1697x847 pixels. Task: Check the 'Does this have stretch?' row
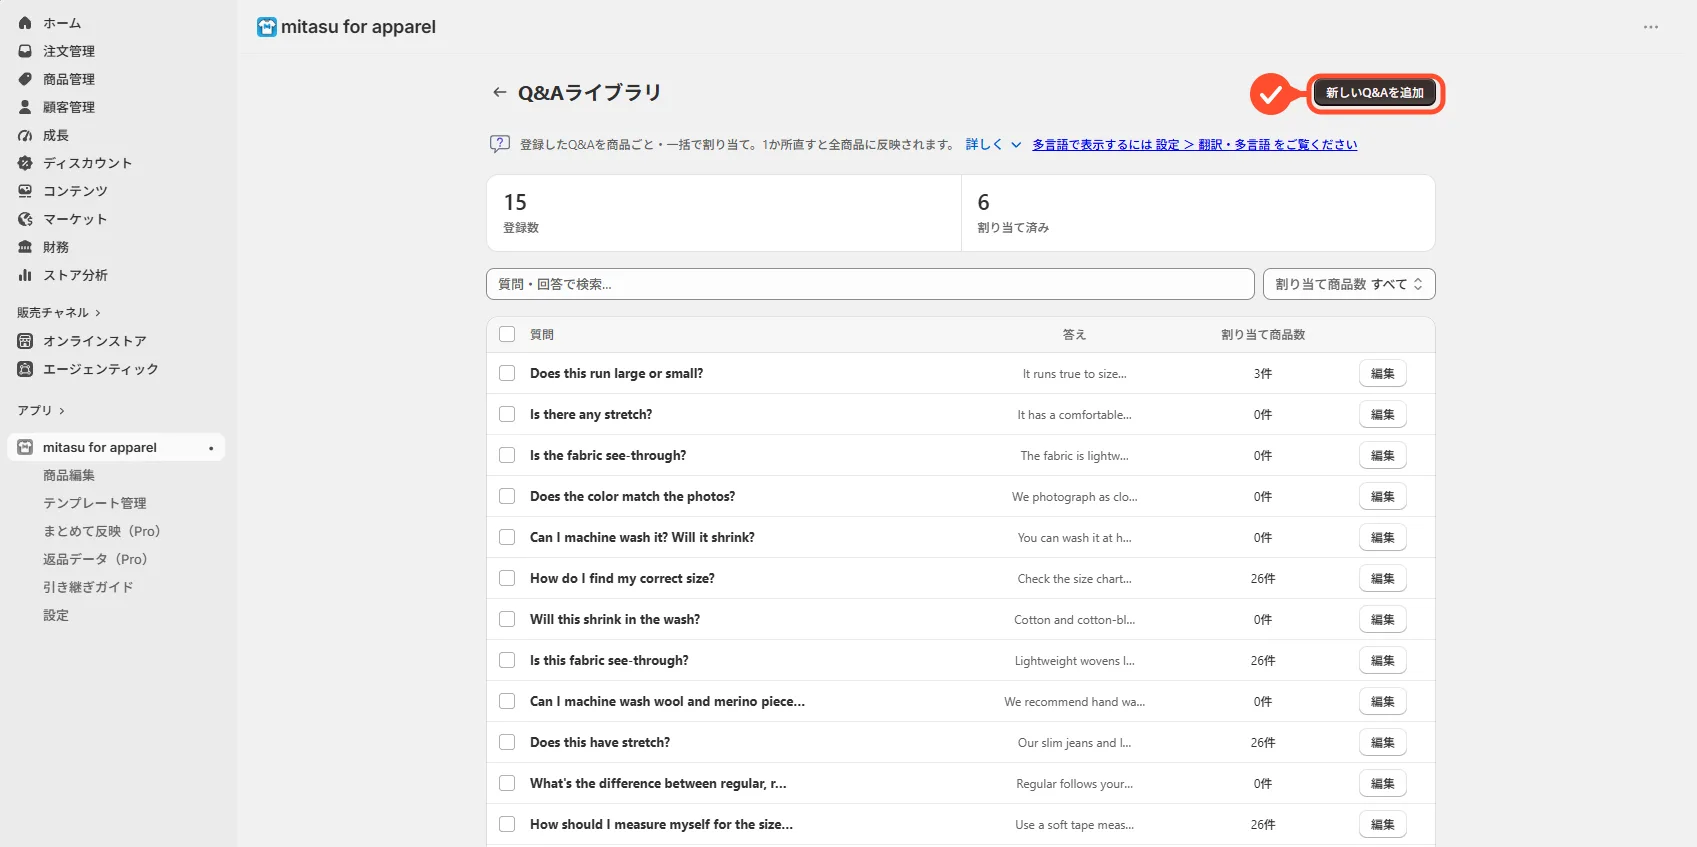[507, 742]
